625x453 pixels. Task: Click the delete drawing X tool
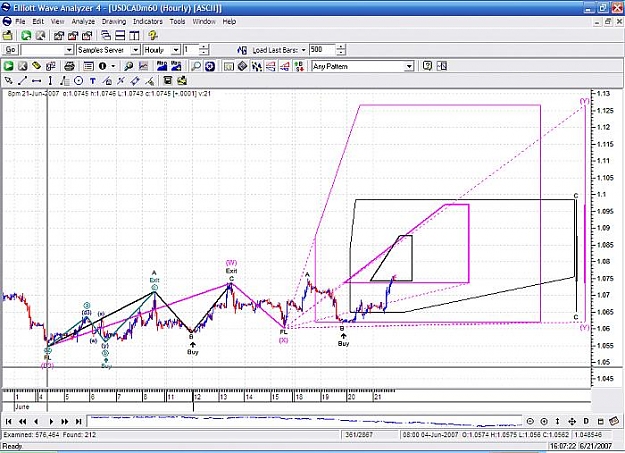coord(121,81)
